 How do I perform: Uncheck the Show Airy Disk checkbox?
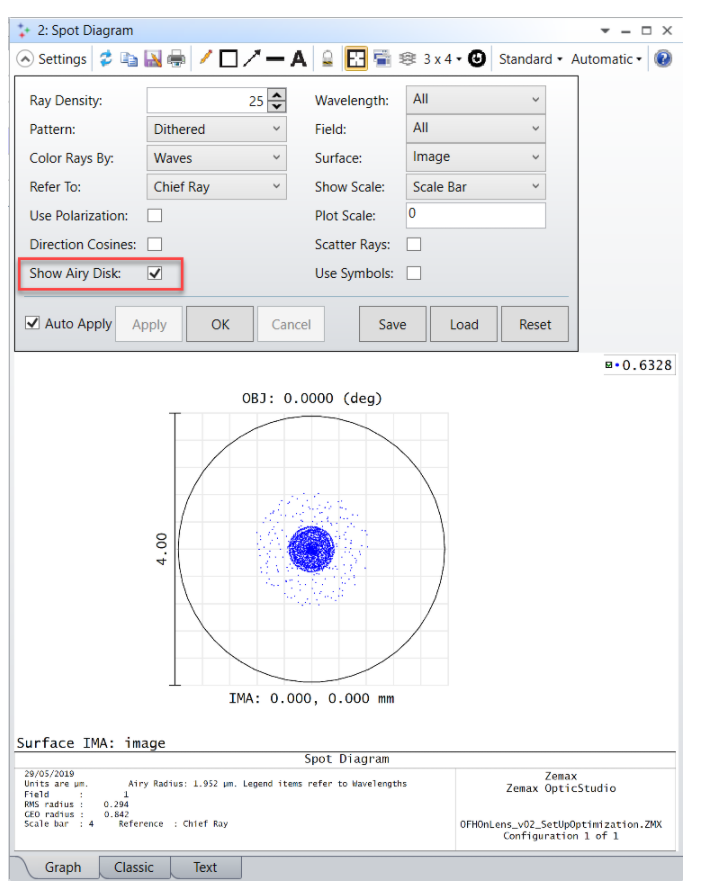pos(155,273)
